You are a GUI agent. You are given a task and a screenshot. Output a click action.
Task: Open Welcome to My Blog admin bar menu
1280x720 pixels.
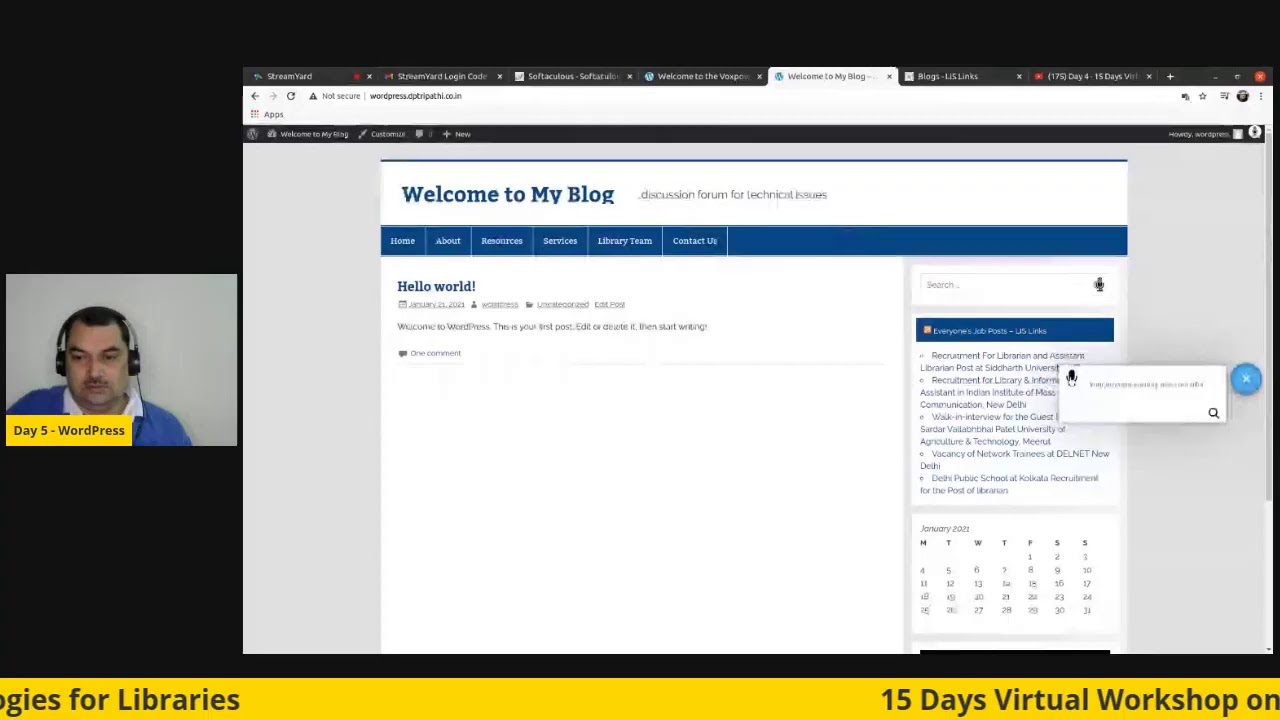point(308,134)
